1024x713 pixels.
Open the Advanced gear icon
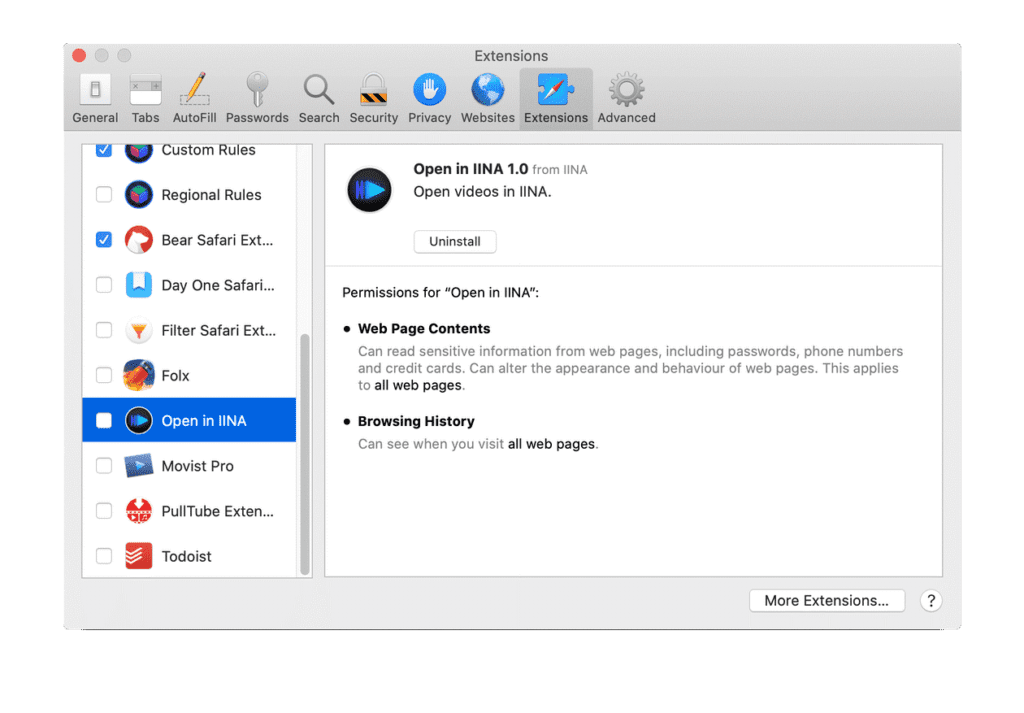click(x=626, y=89)
